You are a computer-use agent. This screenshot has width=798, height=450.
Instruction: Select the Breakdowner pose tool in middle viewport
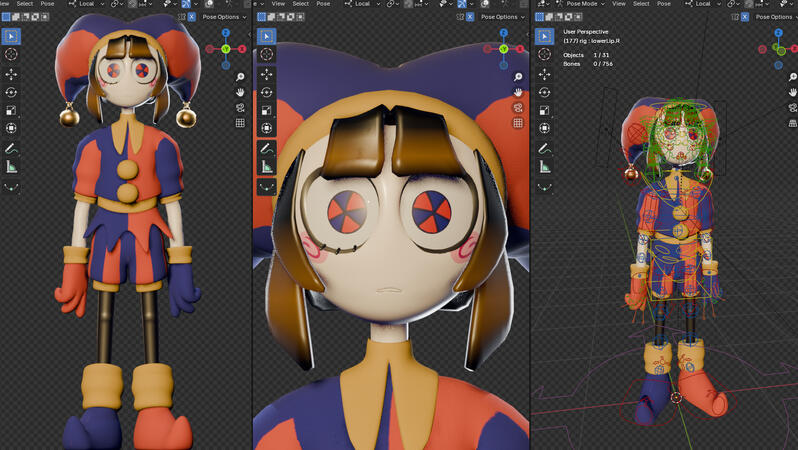click(x=266, y=186)
